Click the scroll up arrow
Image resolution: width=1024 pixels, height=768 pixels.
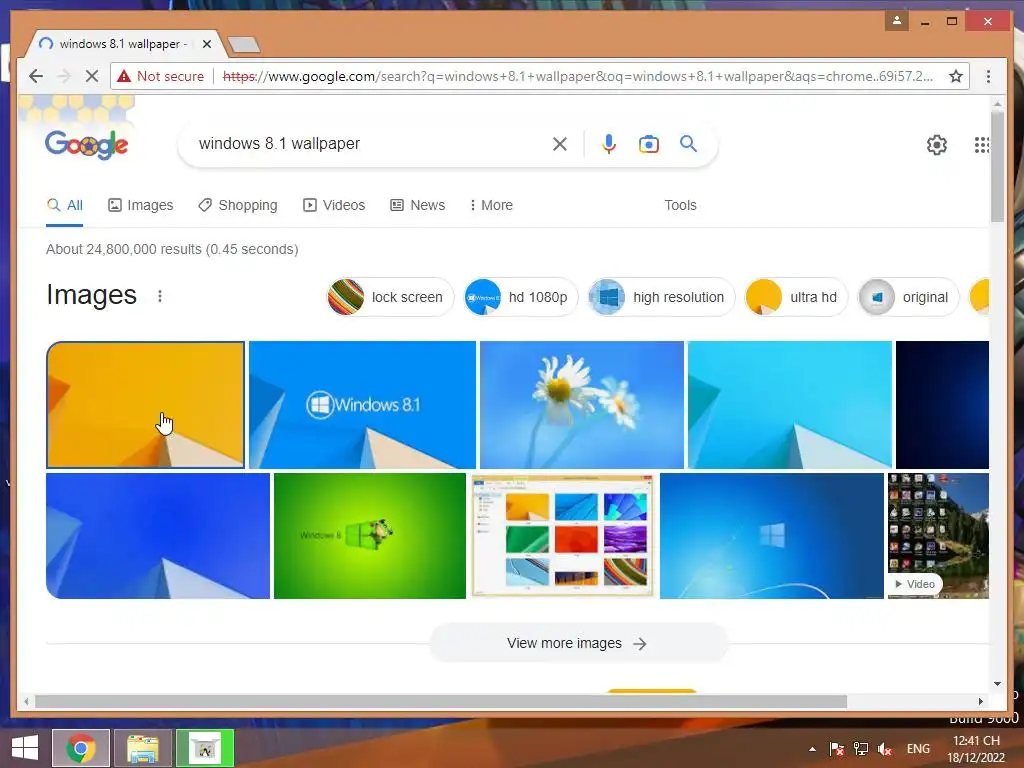click(x=997, y=103)
